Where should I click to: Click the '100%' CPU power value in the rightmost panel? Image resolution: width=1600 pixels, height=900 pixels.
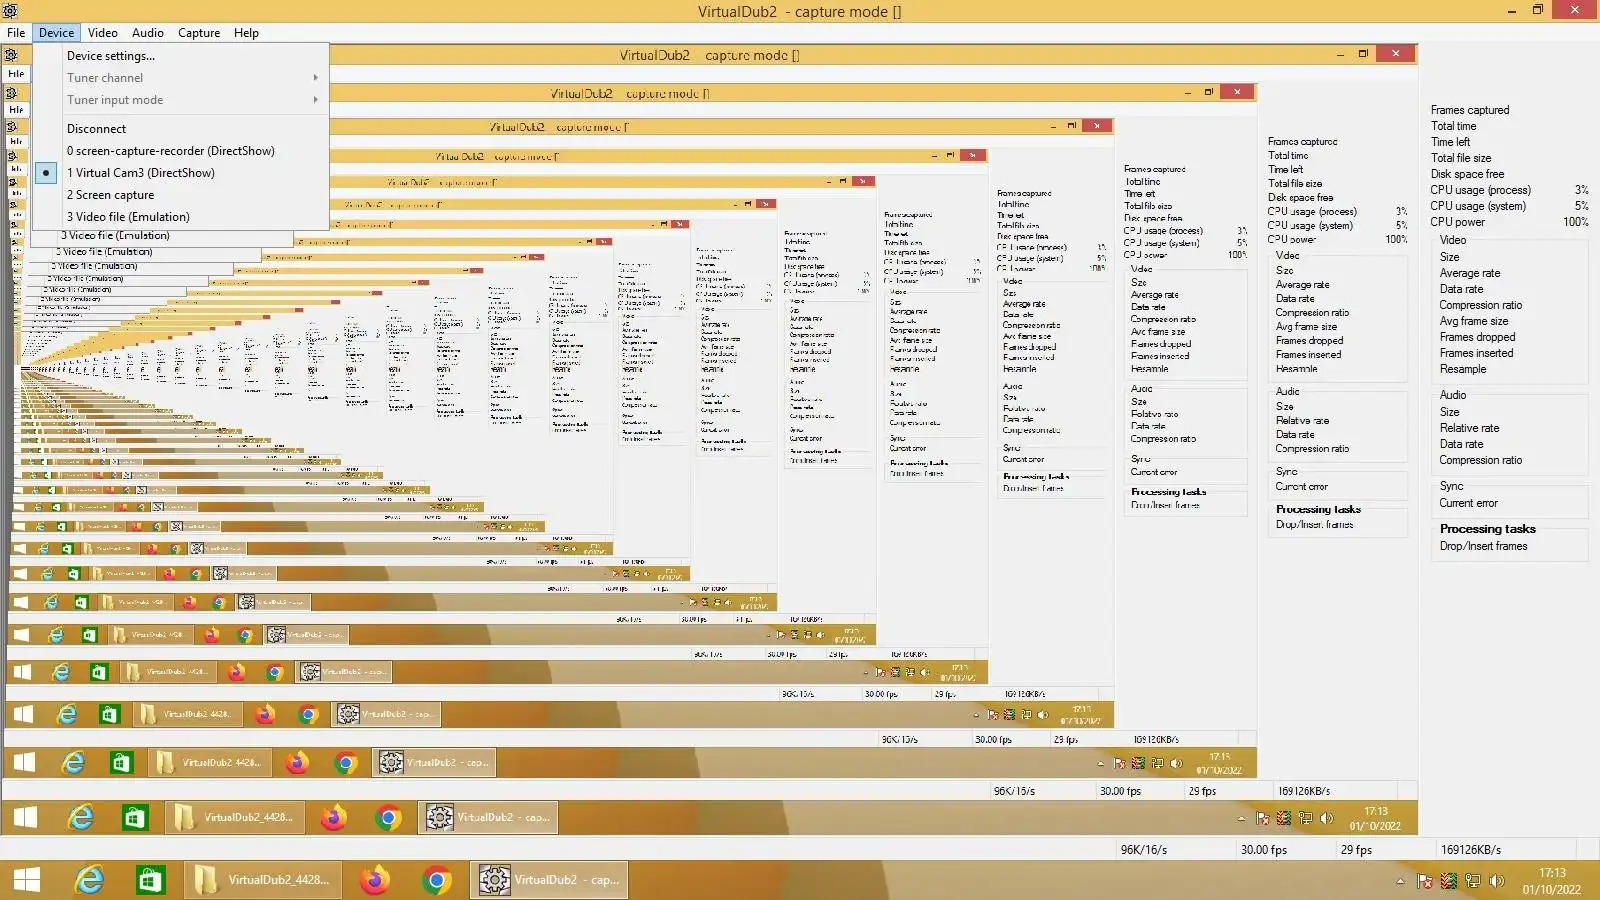click(x=1576, y=222)
